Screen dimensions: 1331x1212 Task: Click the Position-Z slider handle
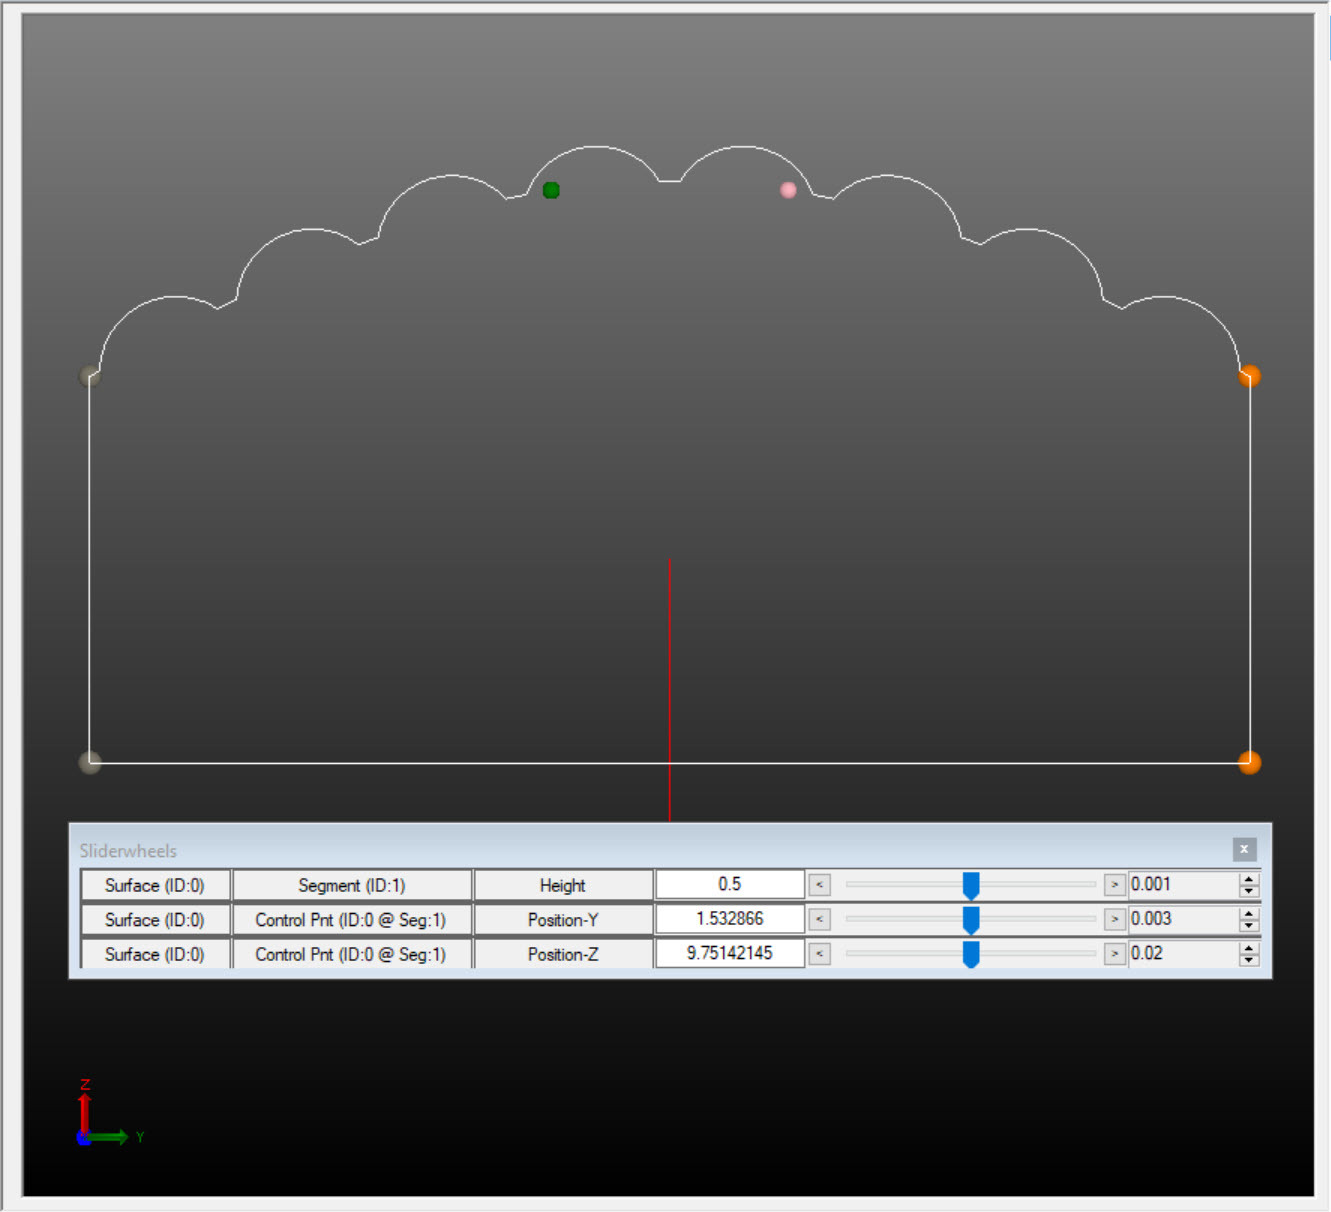pos(970,954)
